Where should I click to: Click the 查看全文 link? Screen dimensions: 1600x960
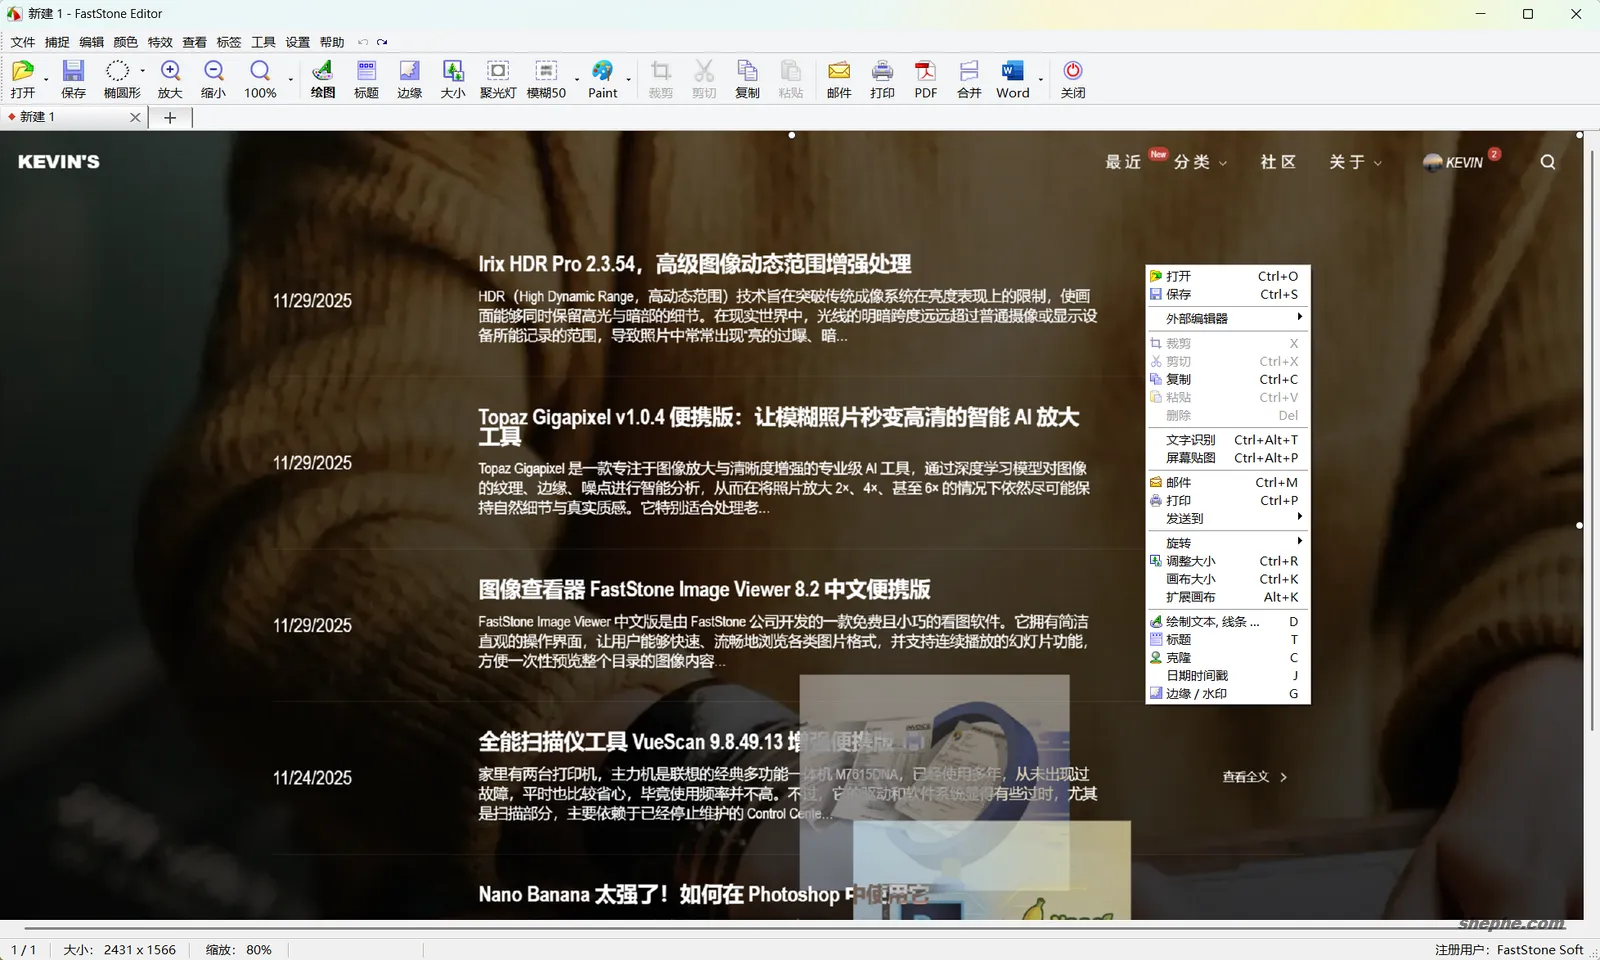pyautogui.click(x=1247, y=777)
